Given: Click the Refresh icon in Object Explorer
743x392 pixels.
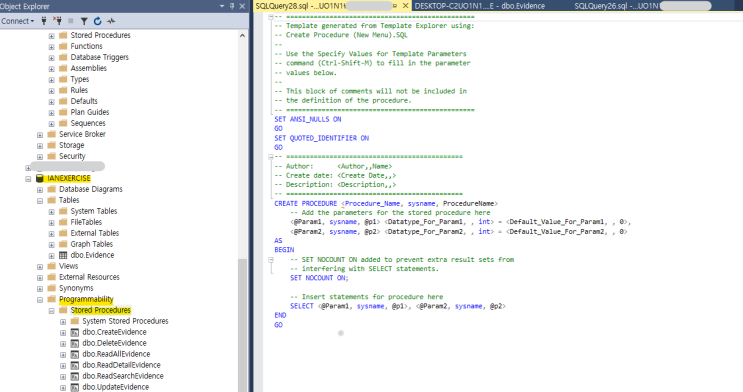Looking at the screenshot, I should [x=97, y=21].
